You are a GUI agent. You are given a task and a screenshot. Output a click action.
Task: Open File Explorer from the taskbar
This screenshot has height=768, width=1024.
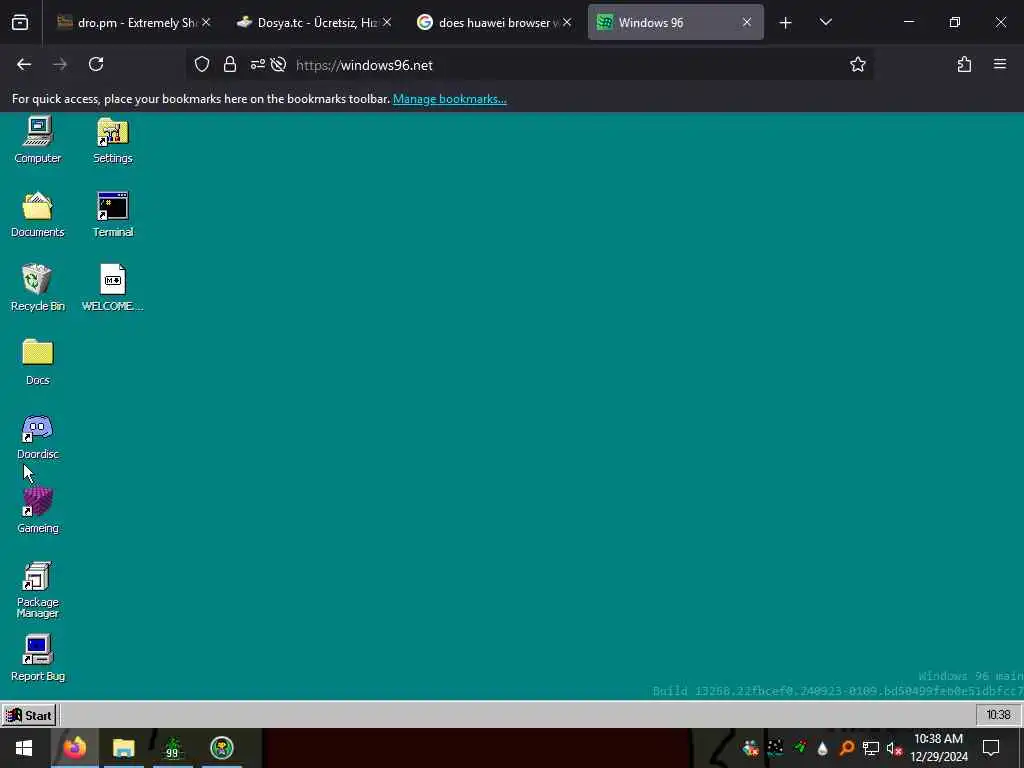tap(123, 748)
